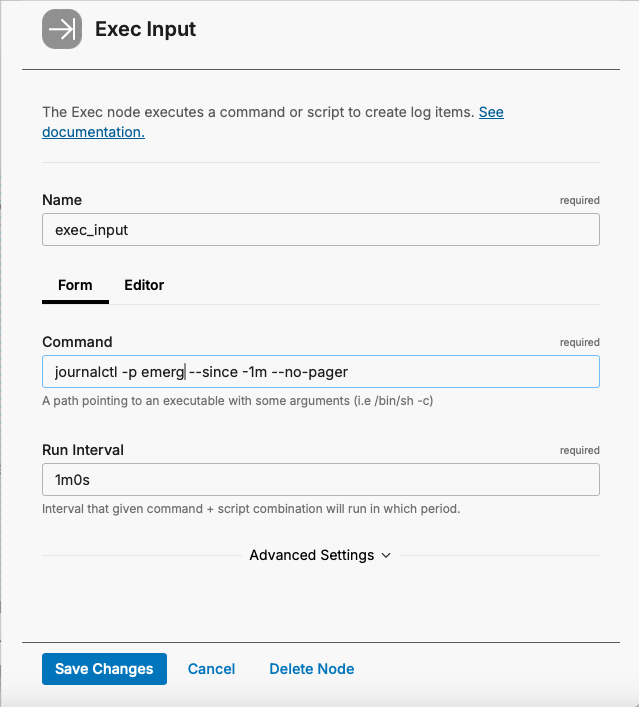Click Delete Node
Screen dimensions: 639x707
click(x=311, y=669)
